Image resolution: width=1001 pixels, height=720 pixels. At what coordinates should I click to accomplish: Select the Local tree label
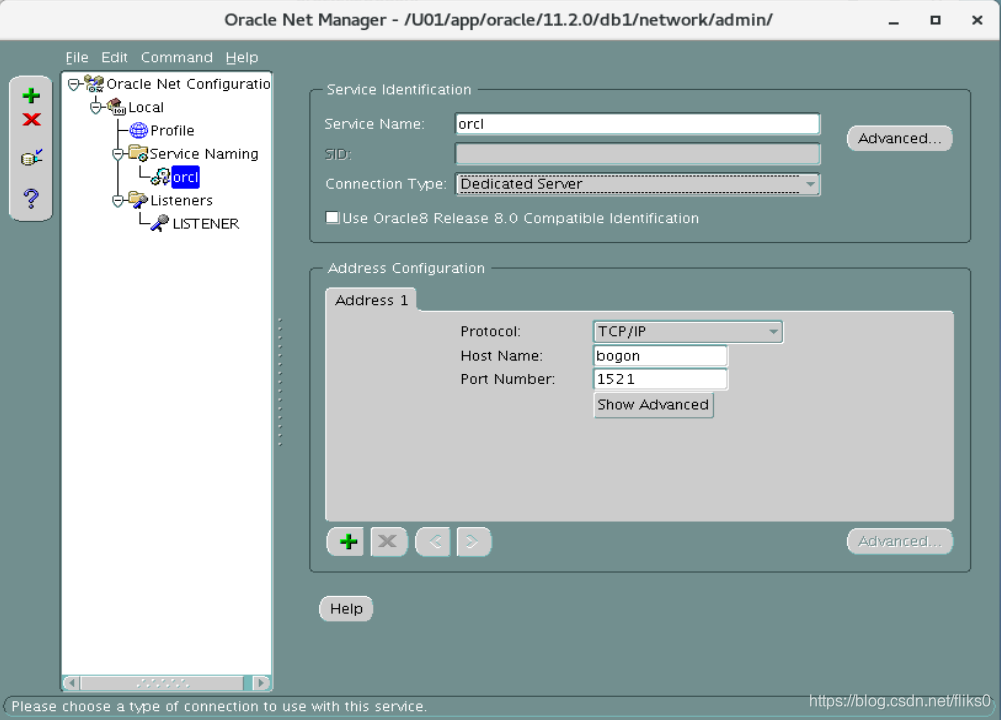146,107
